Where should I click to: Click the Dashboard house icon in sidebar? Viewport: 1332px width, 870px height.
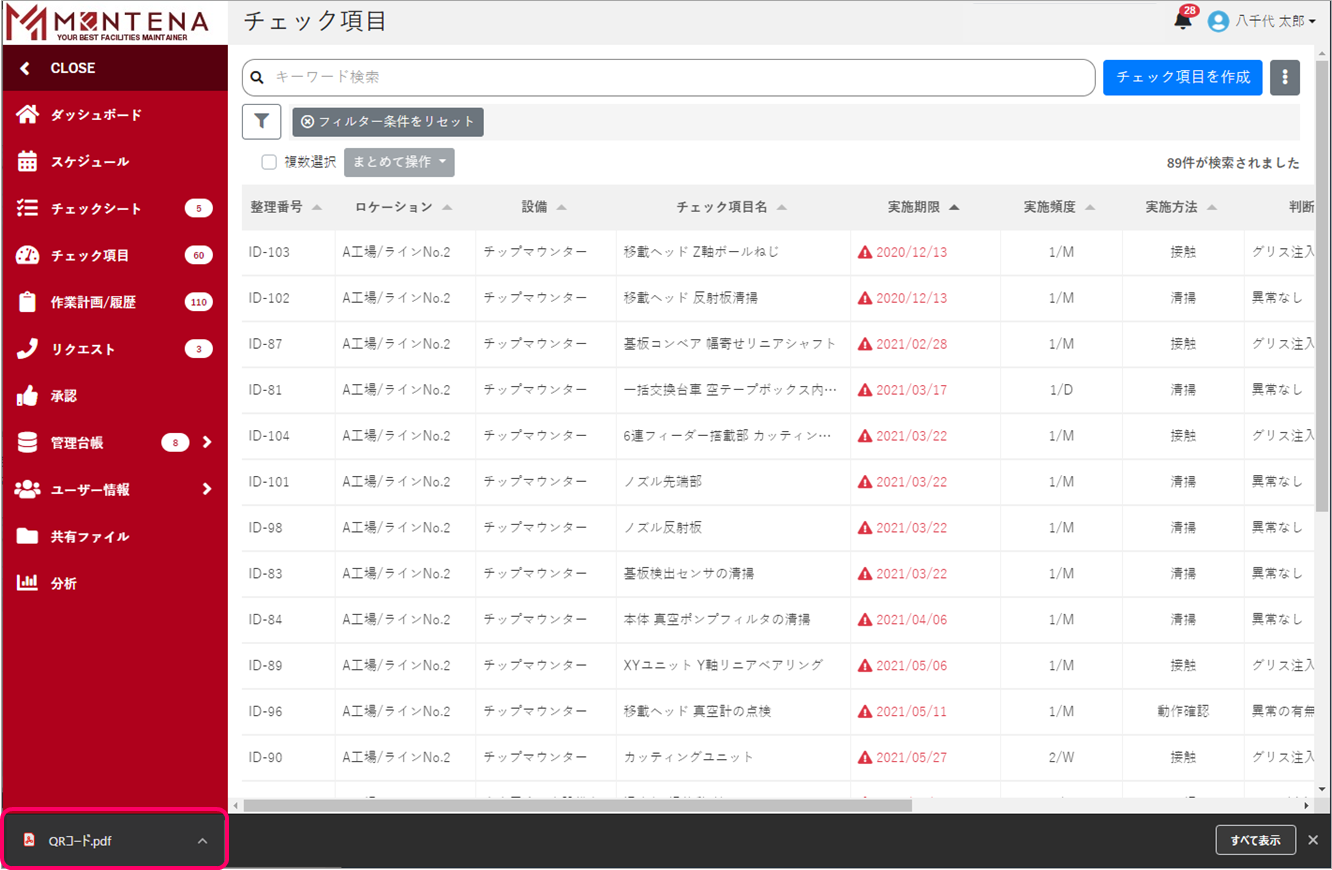tap(27, 115)
